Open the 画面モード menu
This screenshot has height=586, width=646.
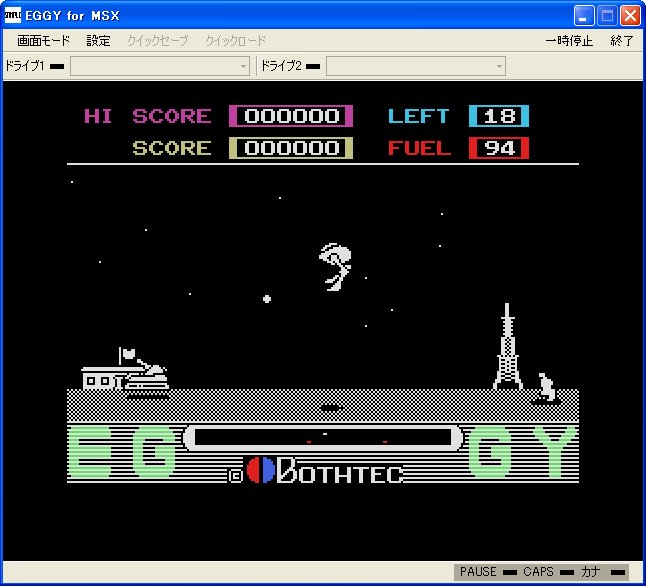pyautogui.click(x=43, y=40)
